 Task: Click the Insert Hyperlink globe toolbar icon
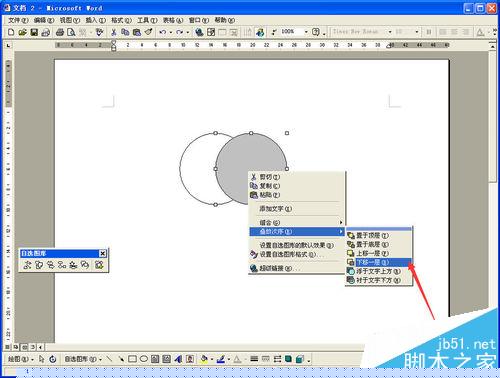coord(199,32)
